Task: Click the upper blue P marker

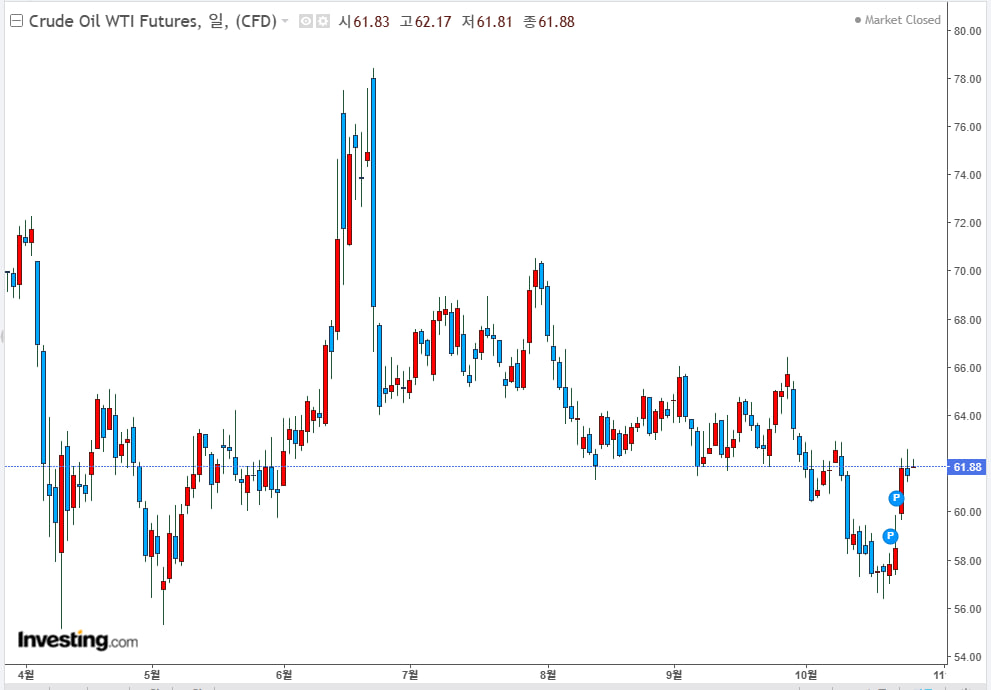Action: point(896,498)
